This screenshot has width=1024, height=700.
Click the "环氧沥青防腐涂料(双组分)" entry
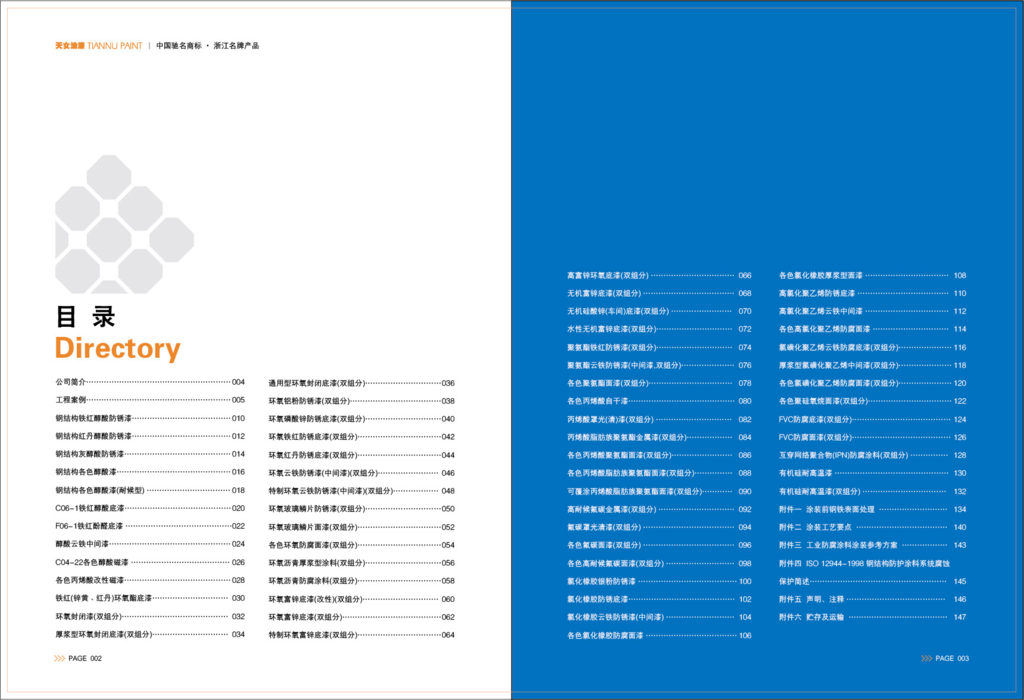(362, 581)
